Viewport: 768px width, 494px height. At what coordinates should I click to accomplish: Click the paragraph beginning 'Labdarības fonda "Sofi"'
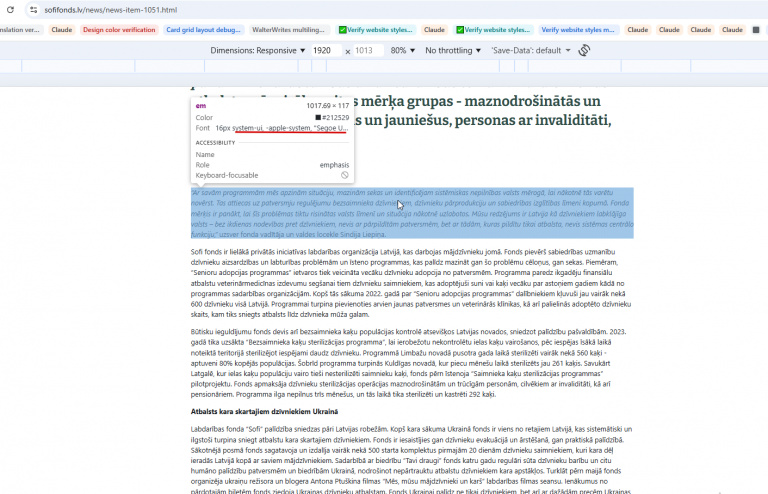click(x=411, y=460)
